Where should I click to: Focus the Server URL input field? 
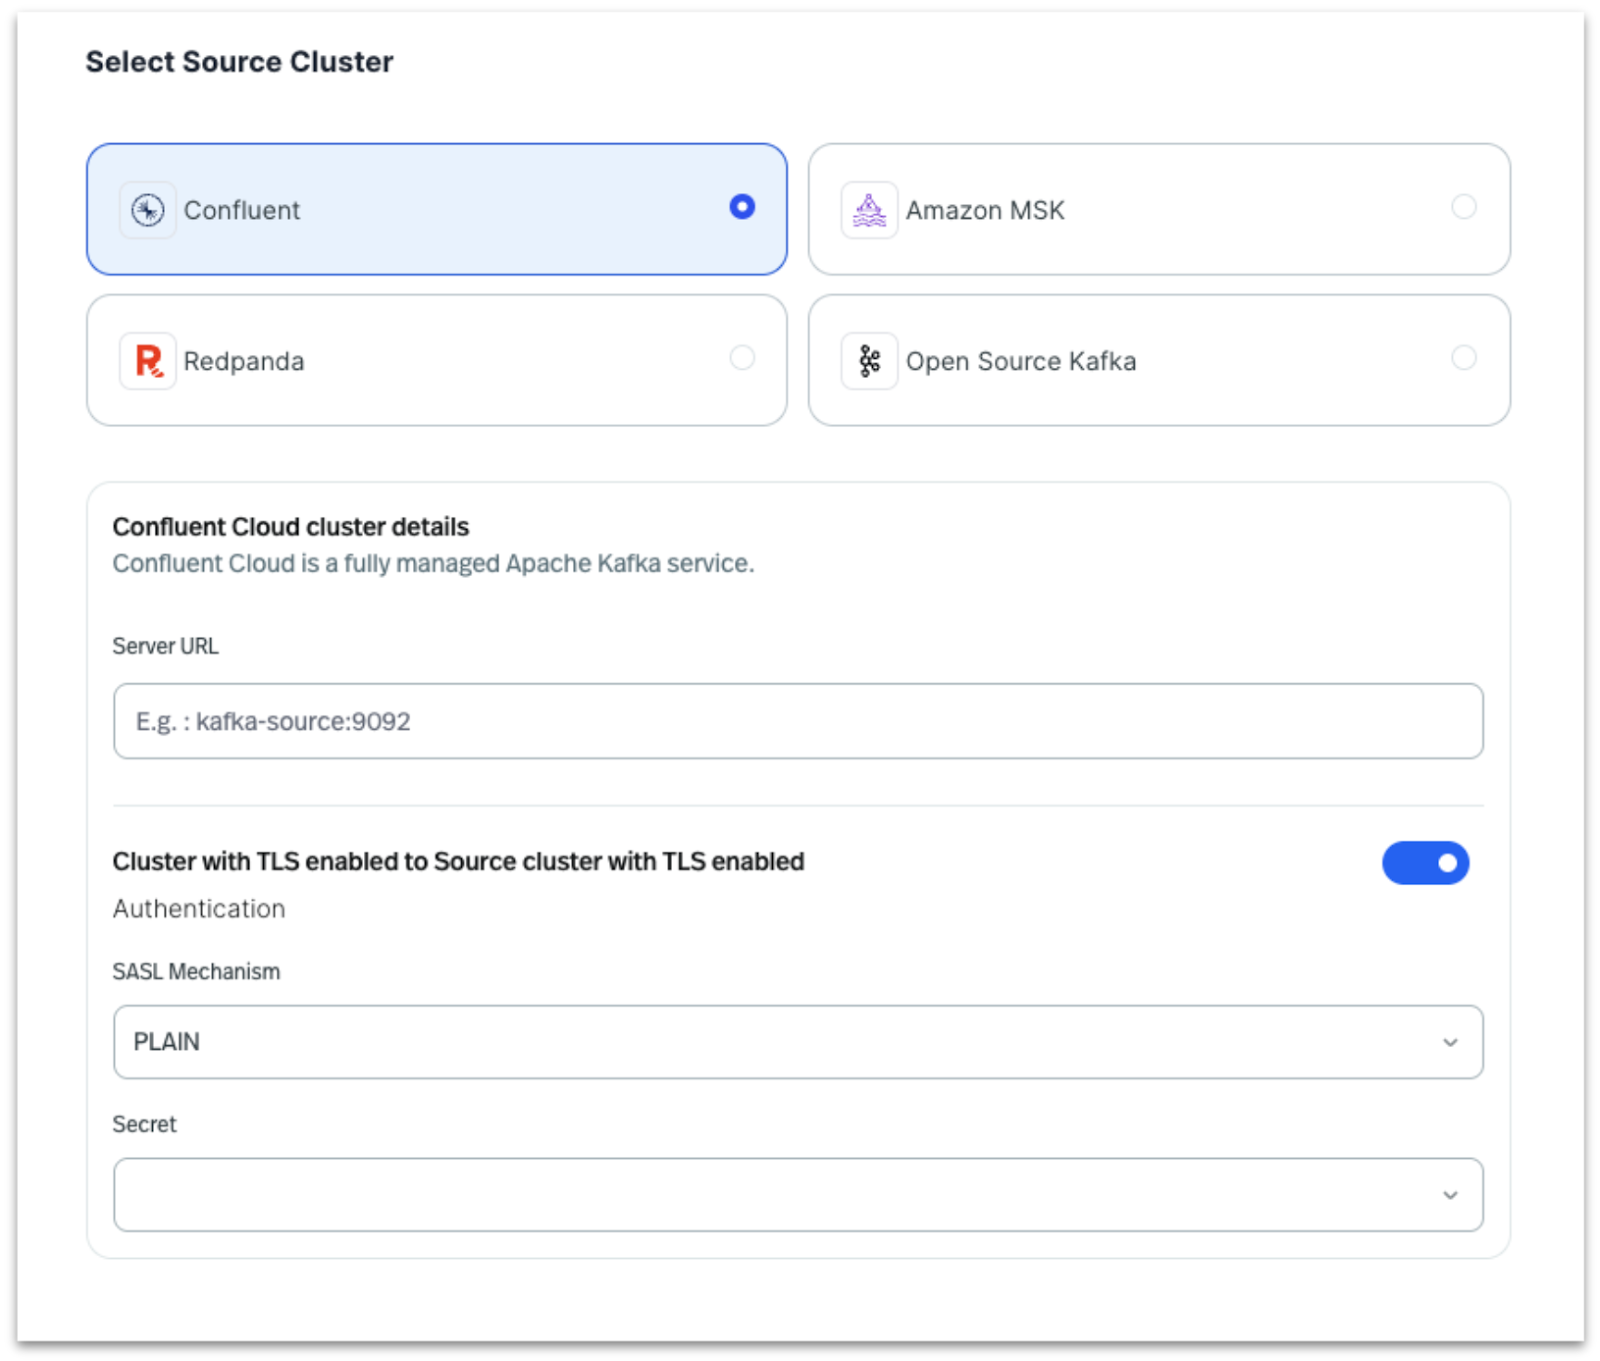797,721
